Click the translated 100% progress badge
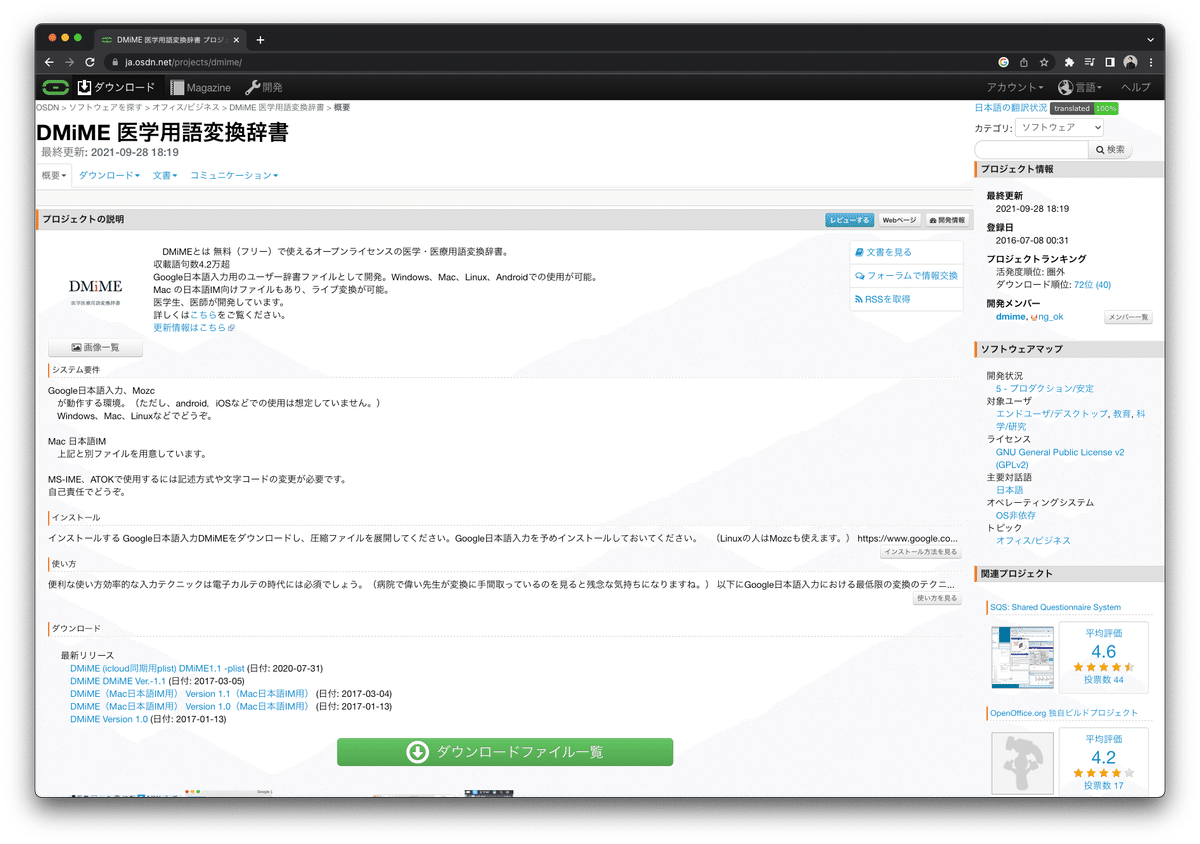This screenshot has width=1200, height=844. pos(1085,108)
